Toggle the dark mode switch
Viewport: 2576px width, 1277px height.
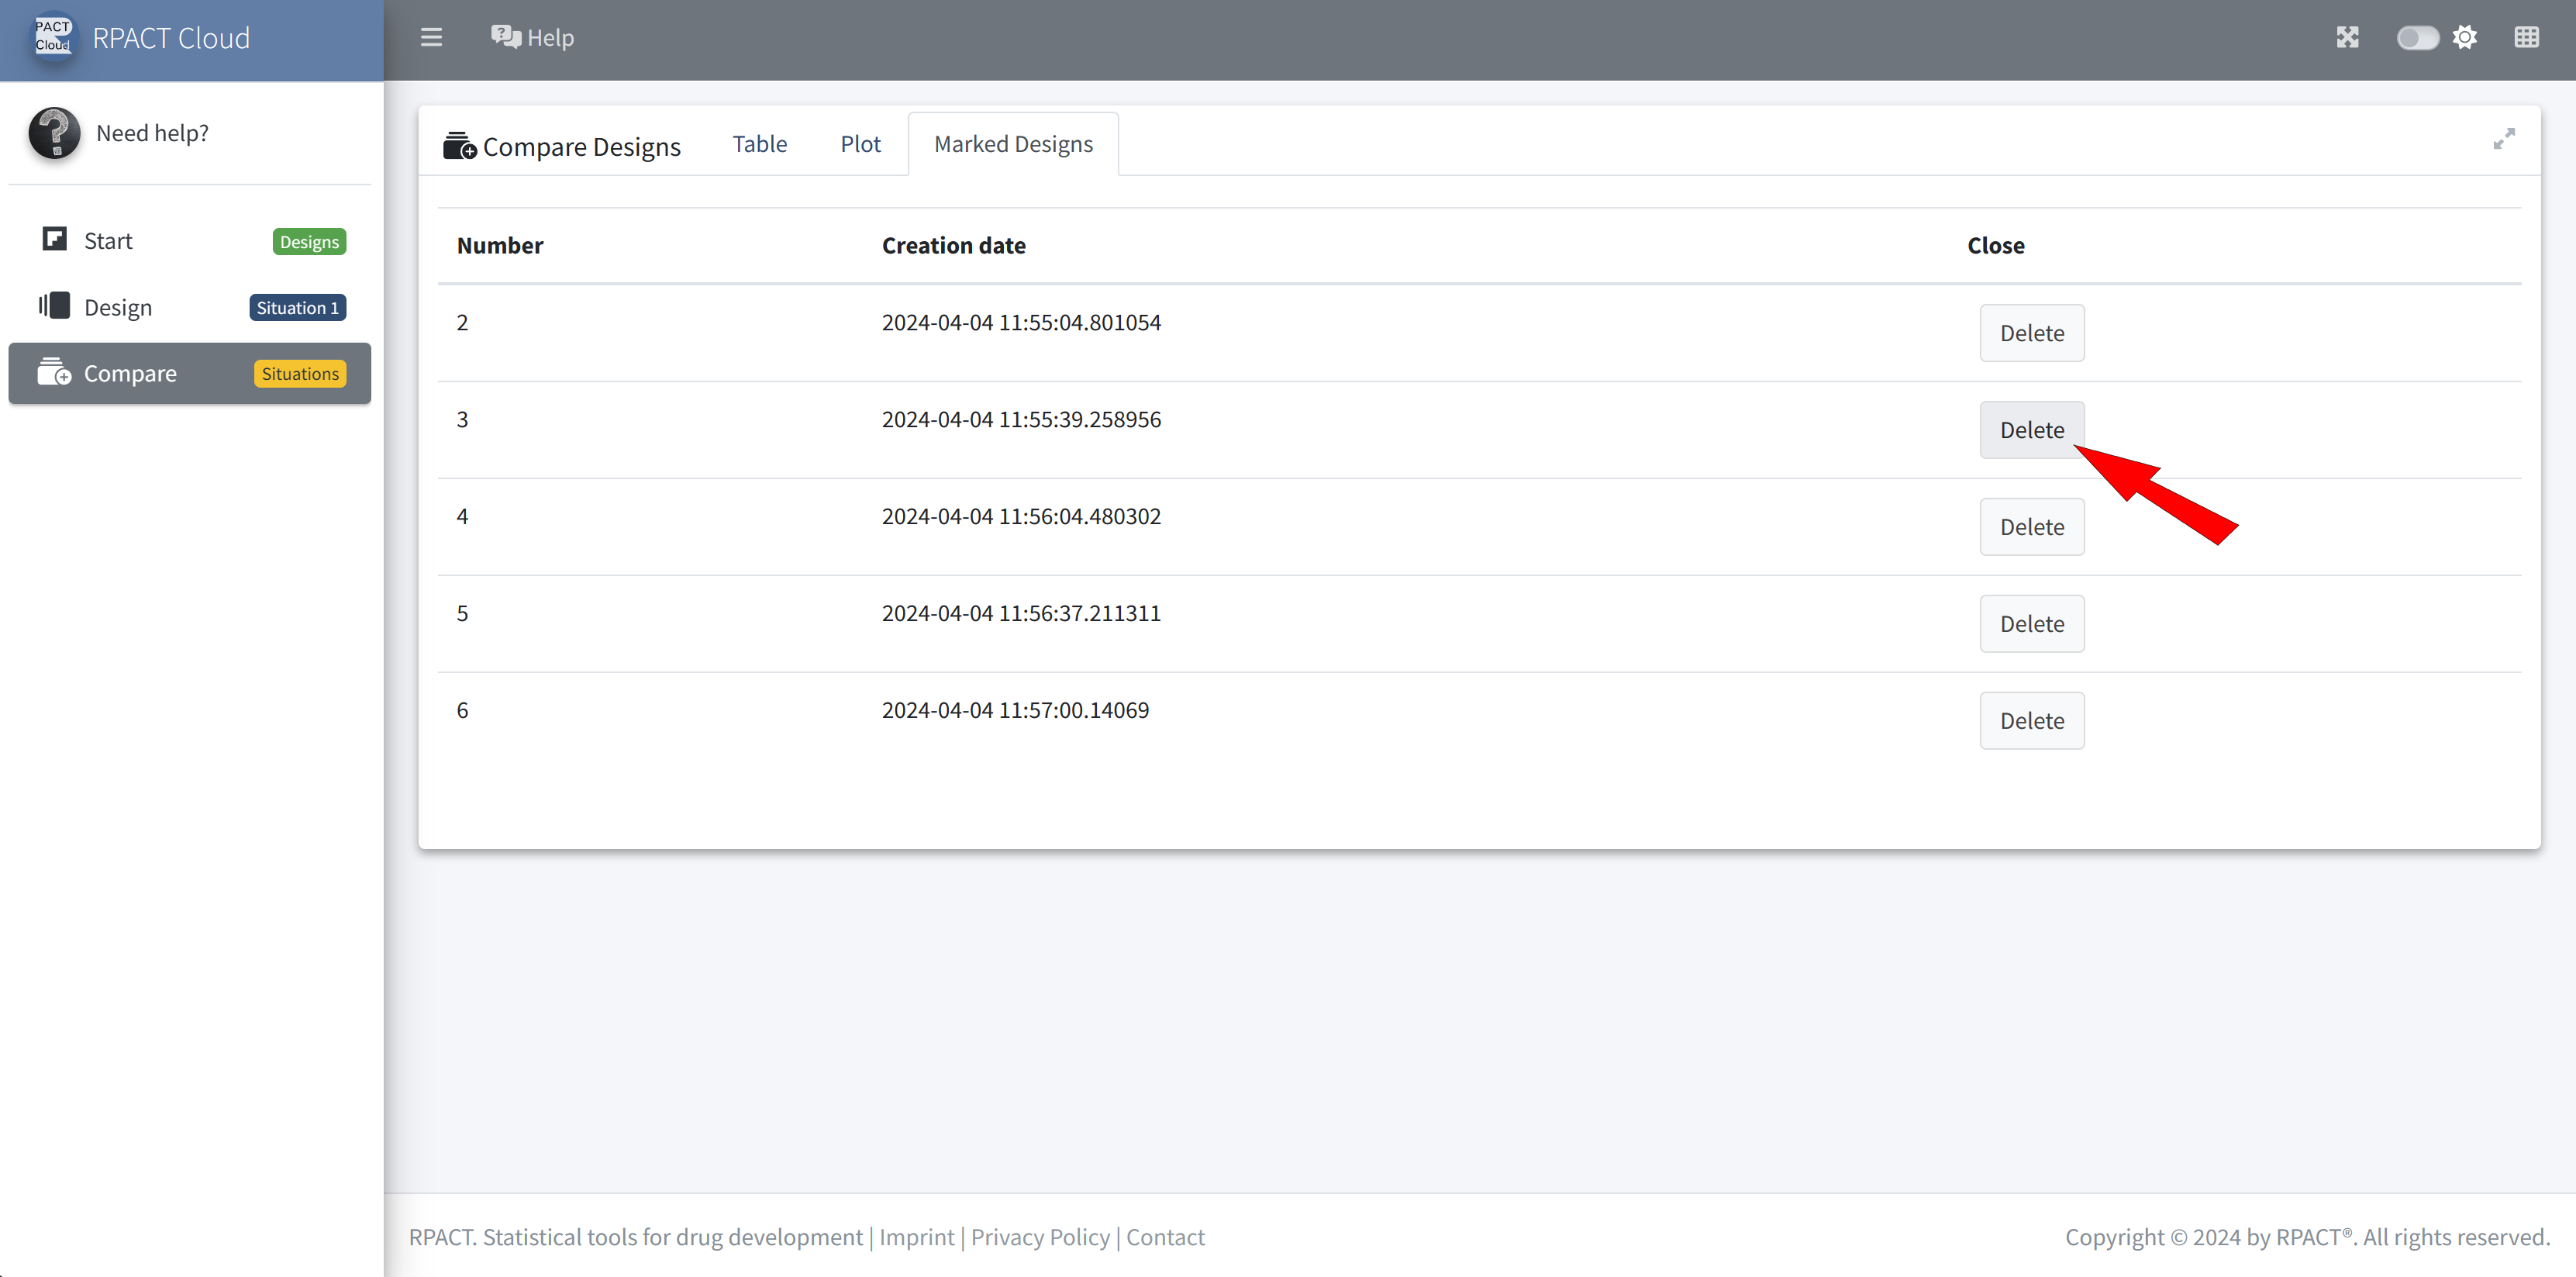[2416, 37]
